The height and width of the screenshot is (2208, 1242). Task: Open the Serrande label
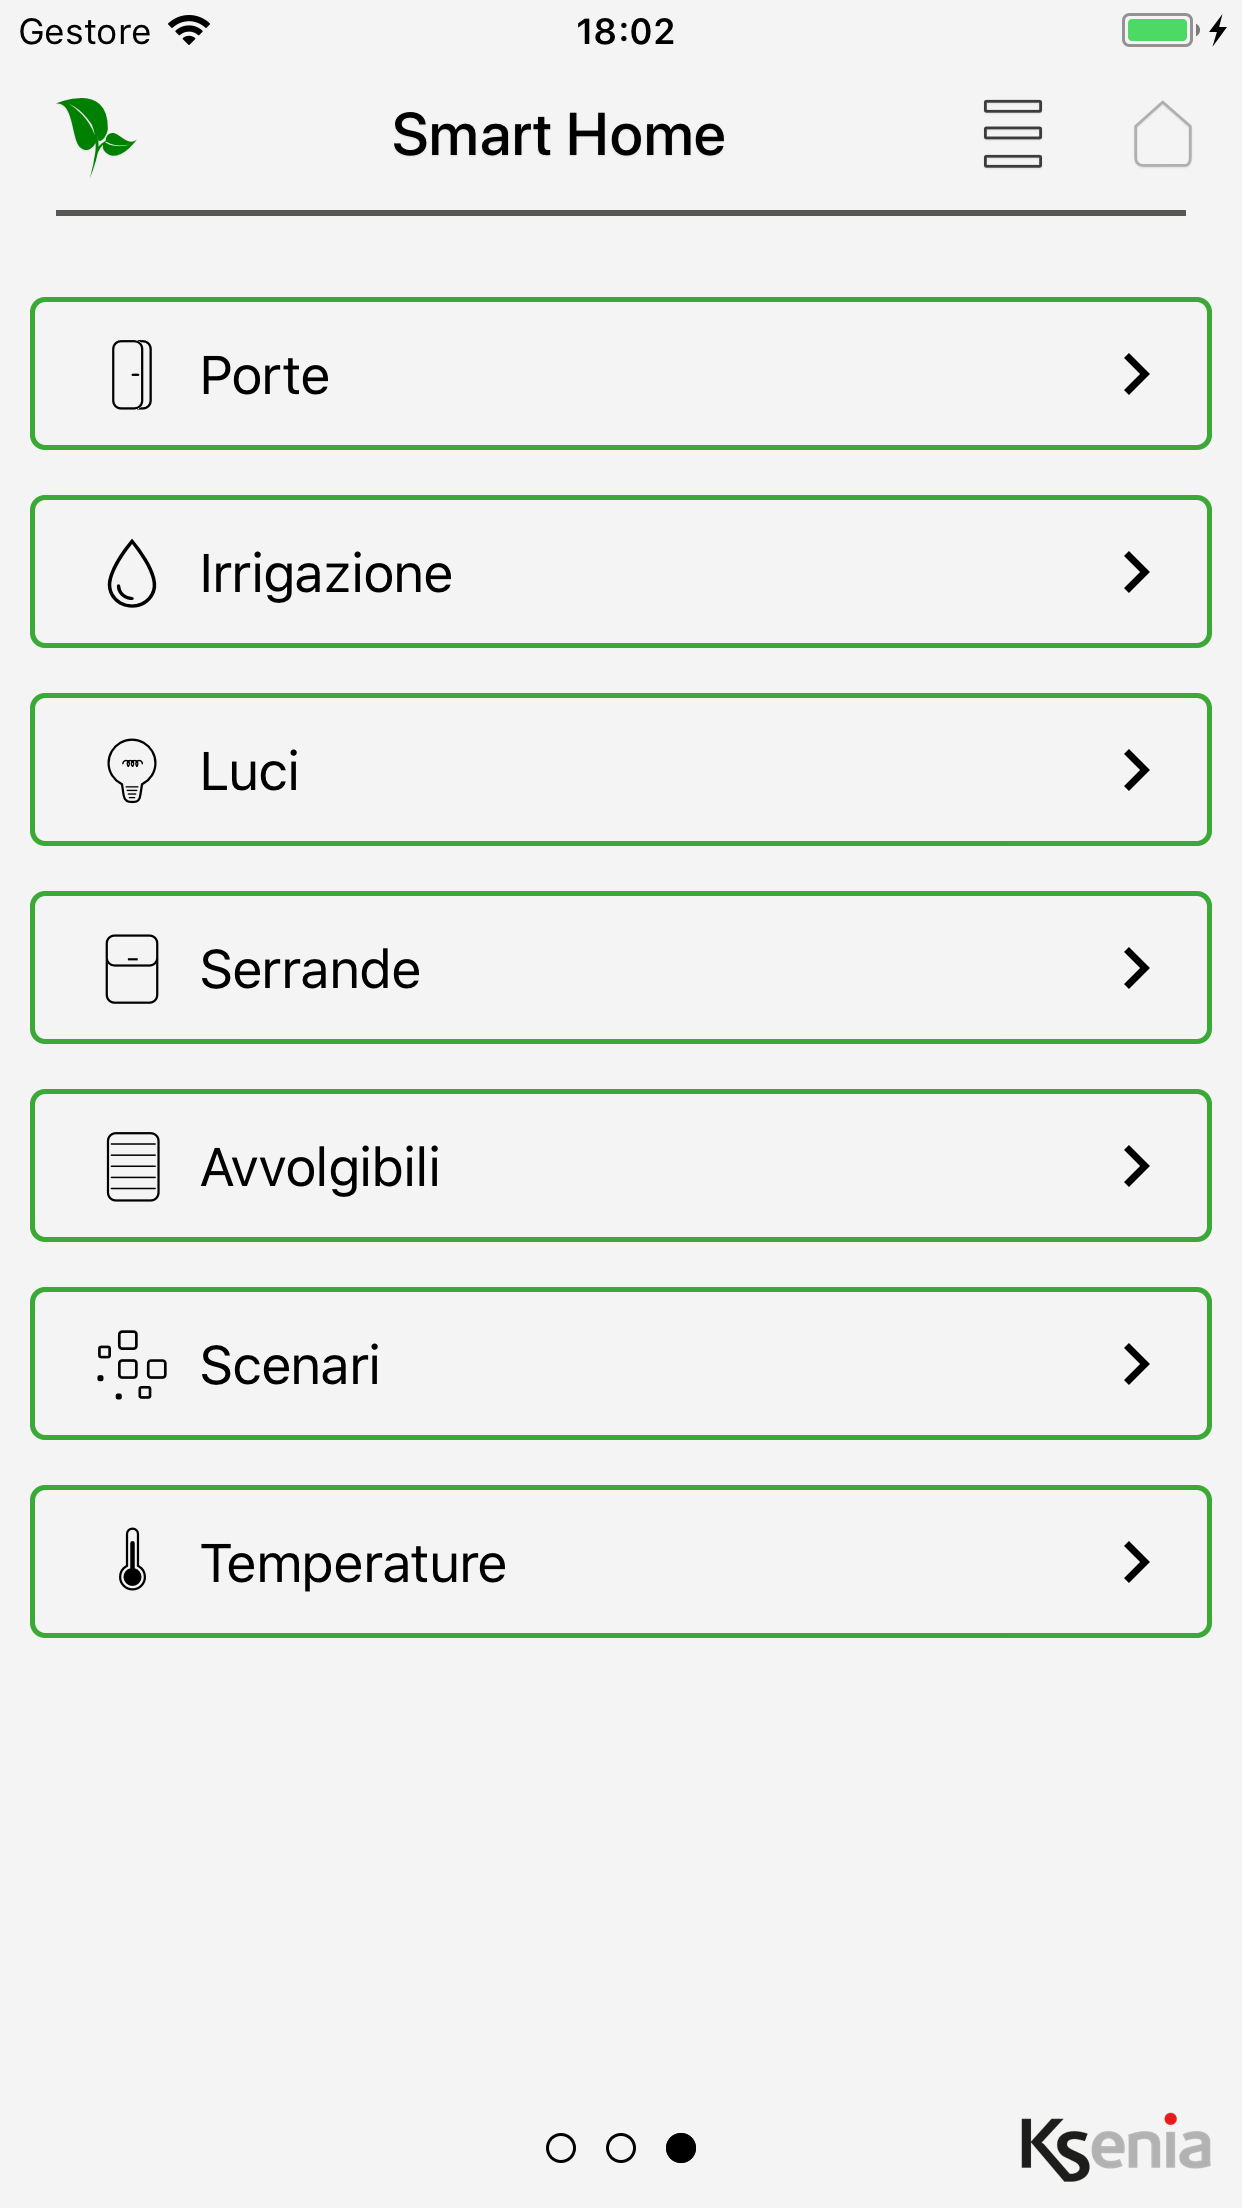(x=310, y=970)
